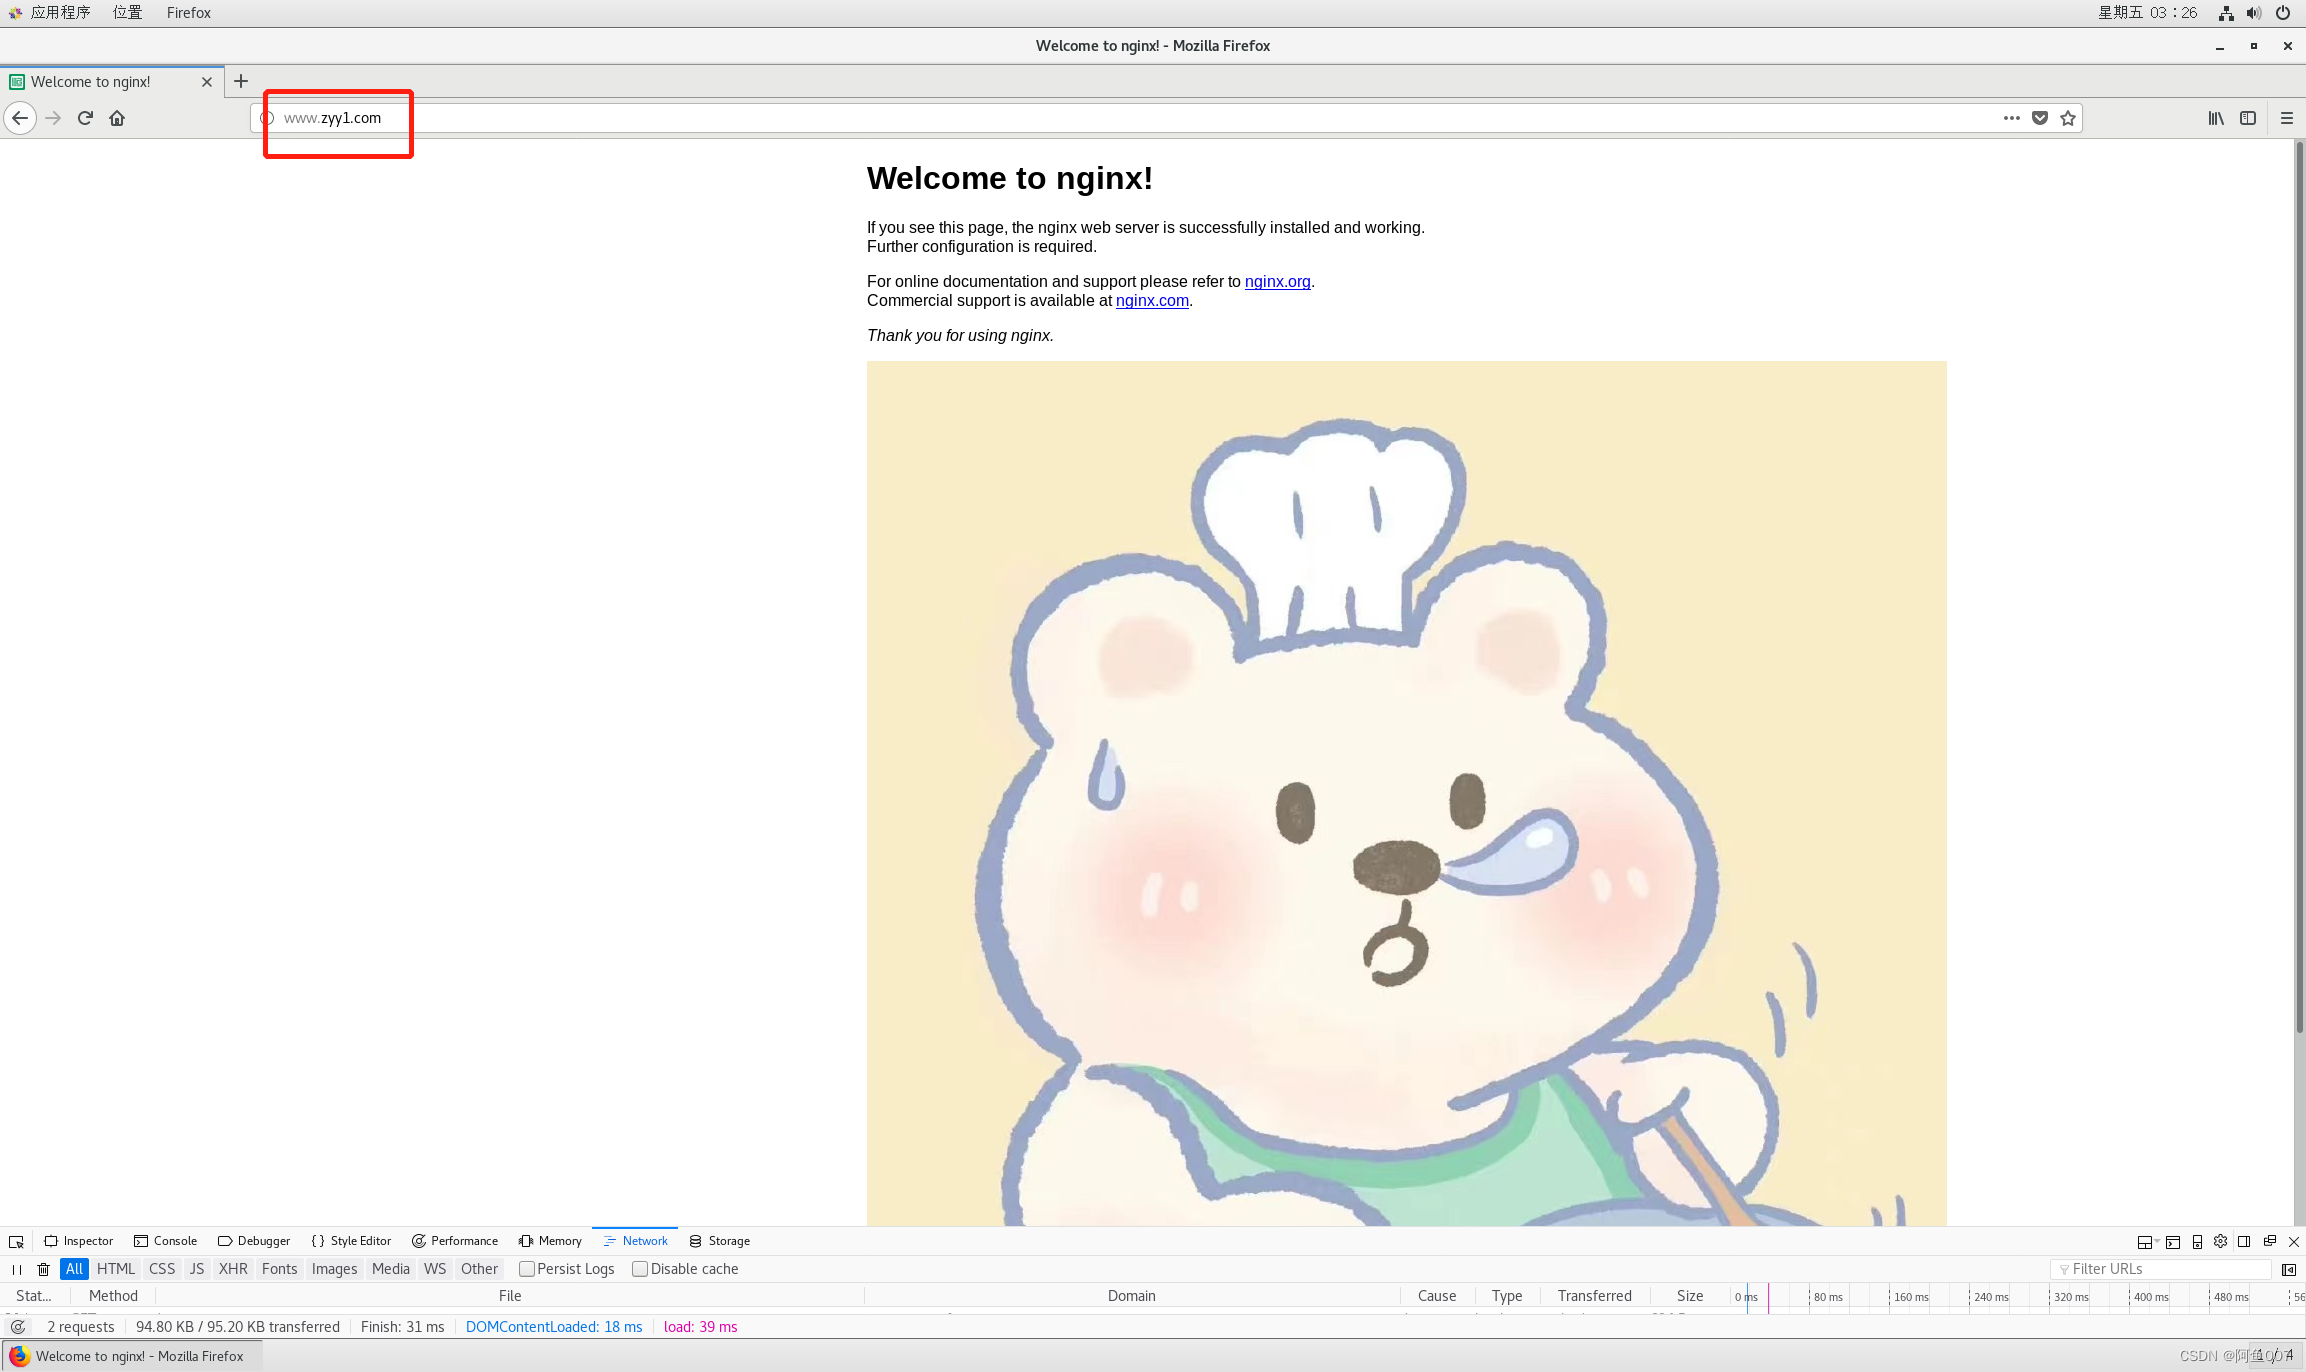Click the forward navigation arrow
This screenshot has height=1372, width=2306.
click(53, 118)
